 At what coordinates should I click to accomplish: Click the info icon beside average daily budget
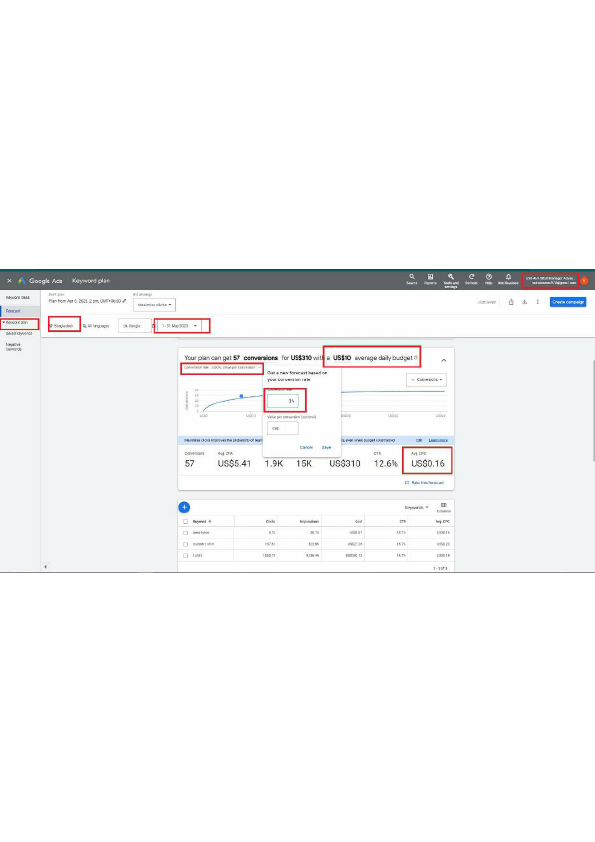click(416, 358)
